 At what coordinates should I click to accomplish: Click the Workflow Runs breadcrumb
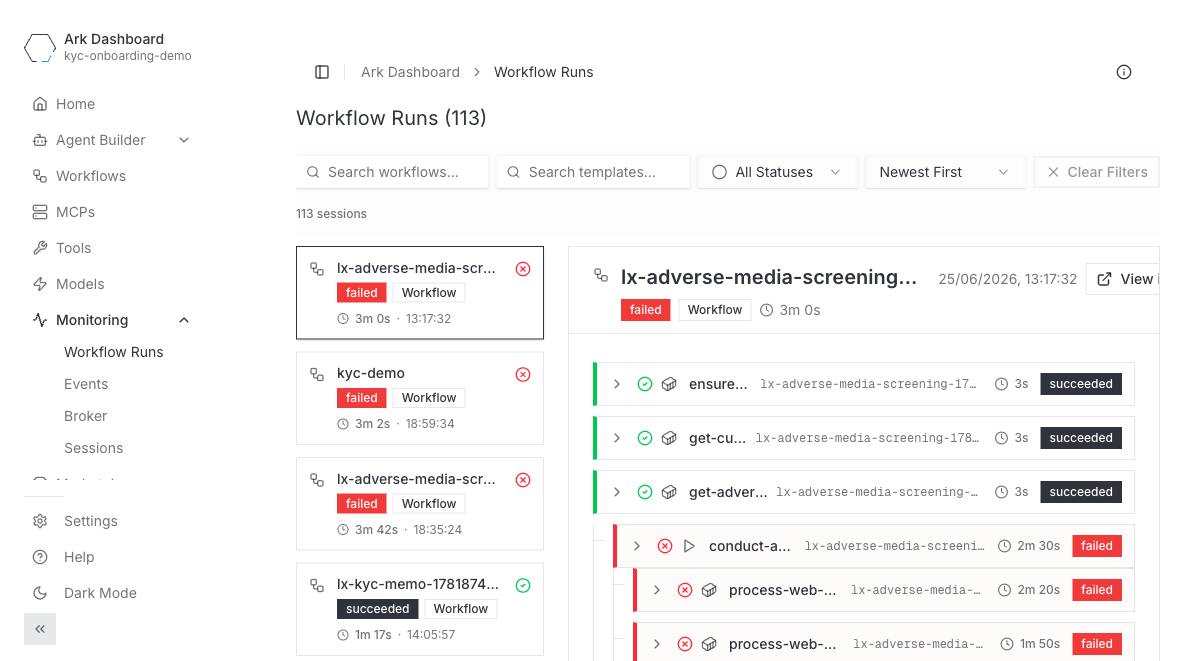(x=544, y=72)
